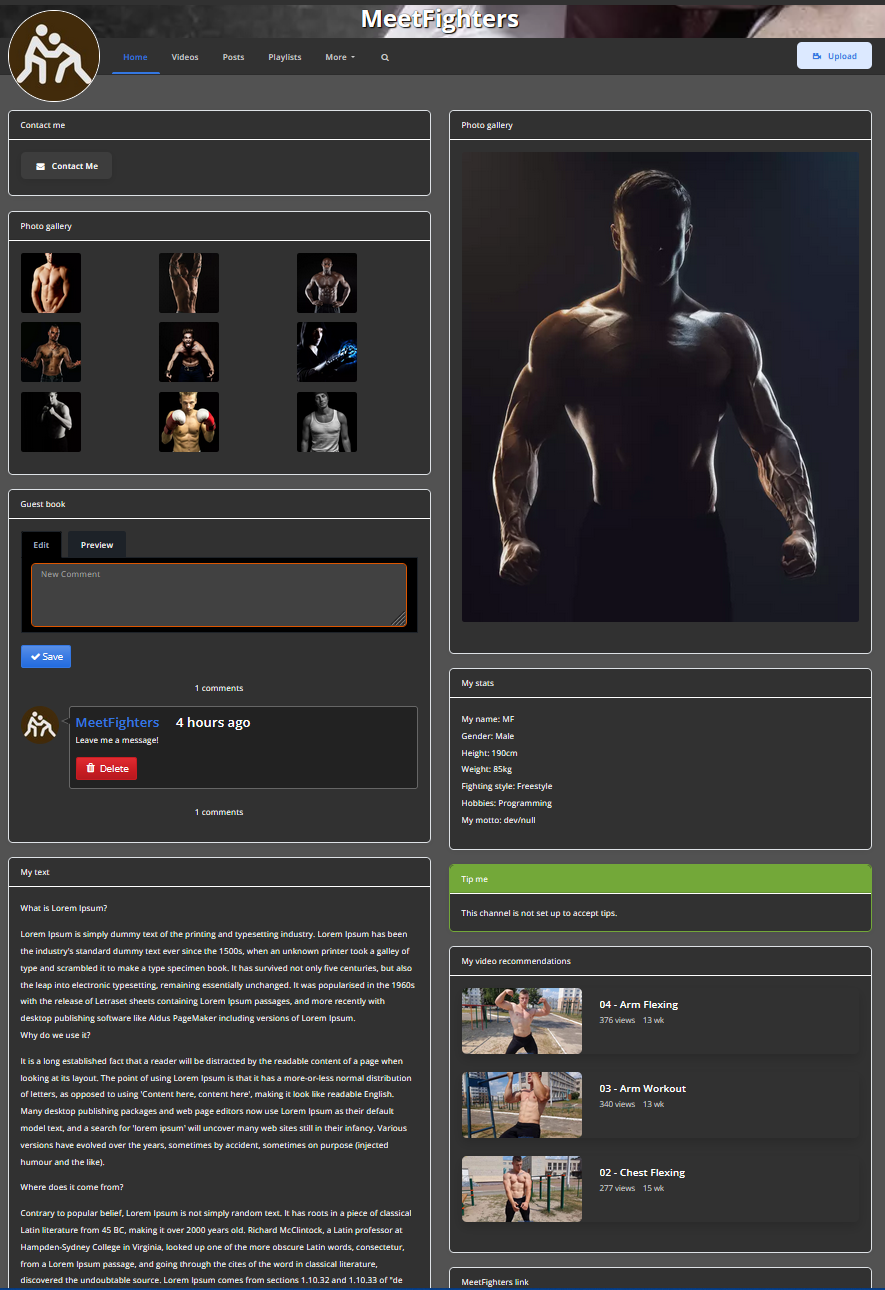885x1290 pixels.
Task: Open the Playlists tab
Action: (285, 57)
